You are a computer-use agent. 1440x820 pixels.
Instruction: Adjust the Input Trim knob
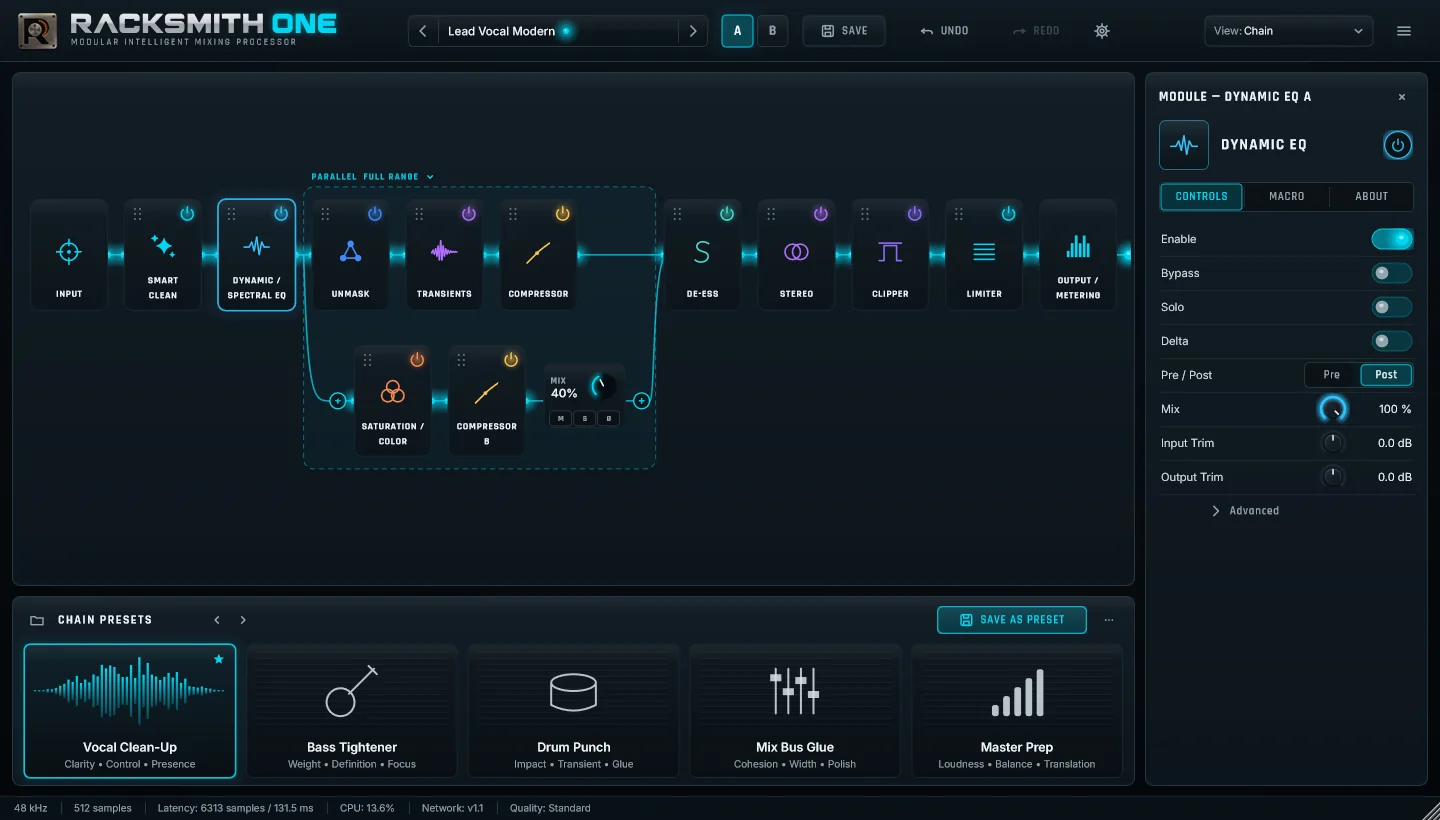1333,443
